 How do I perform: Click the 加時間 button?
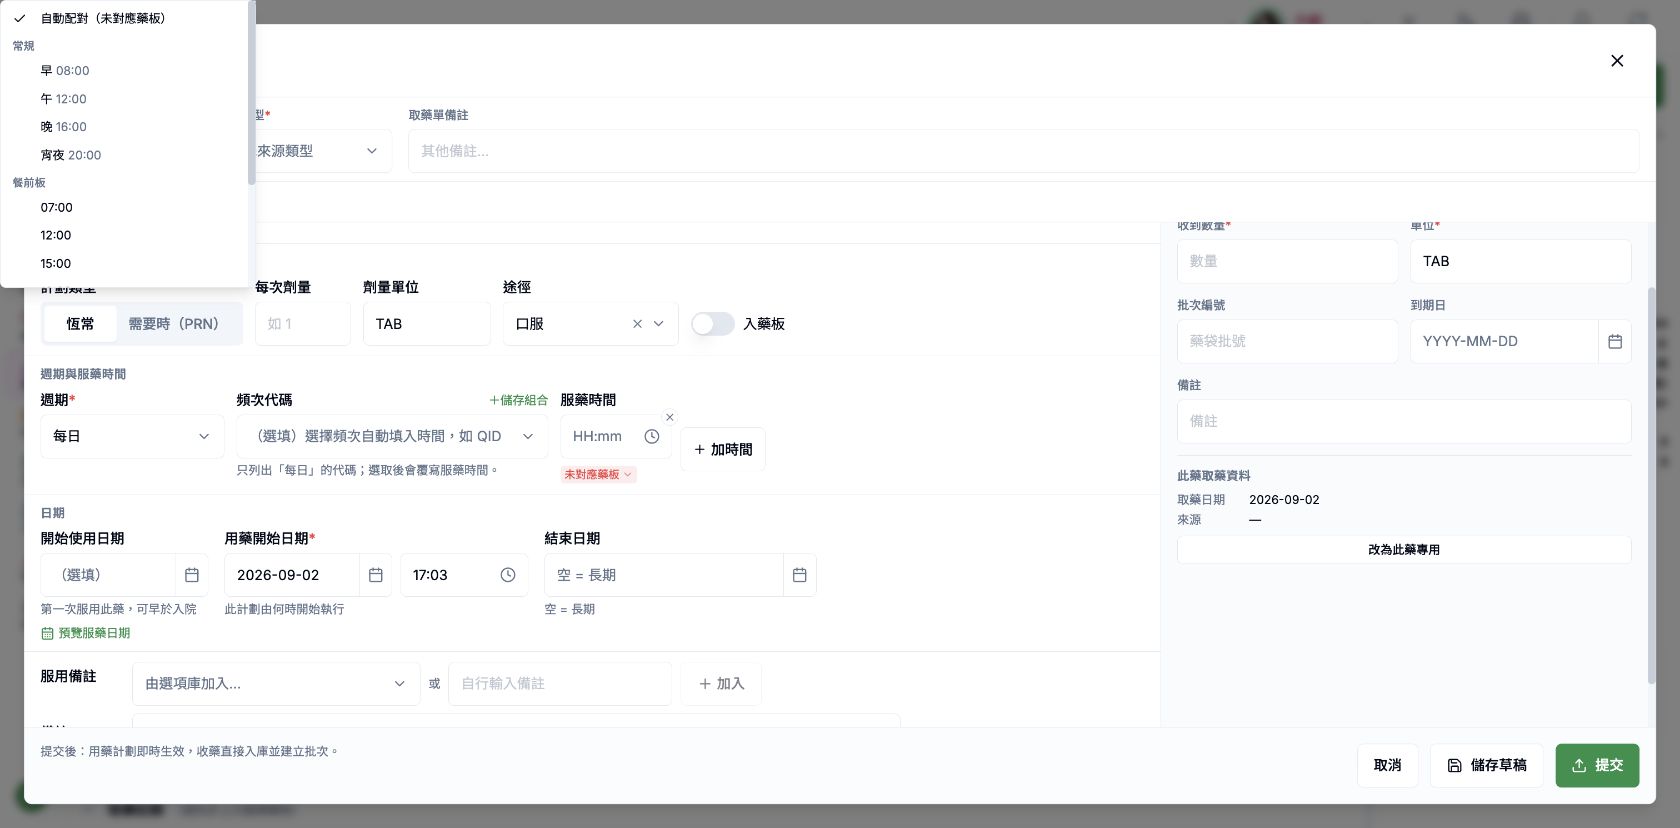click(x=723, y=450)
